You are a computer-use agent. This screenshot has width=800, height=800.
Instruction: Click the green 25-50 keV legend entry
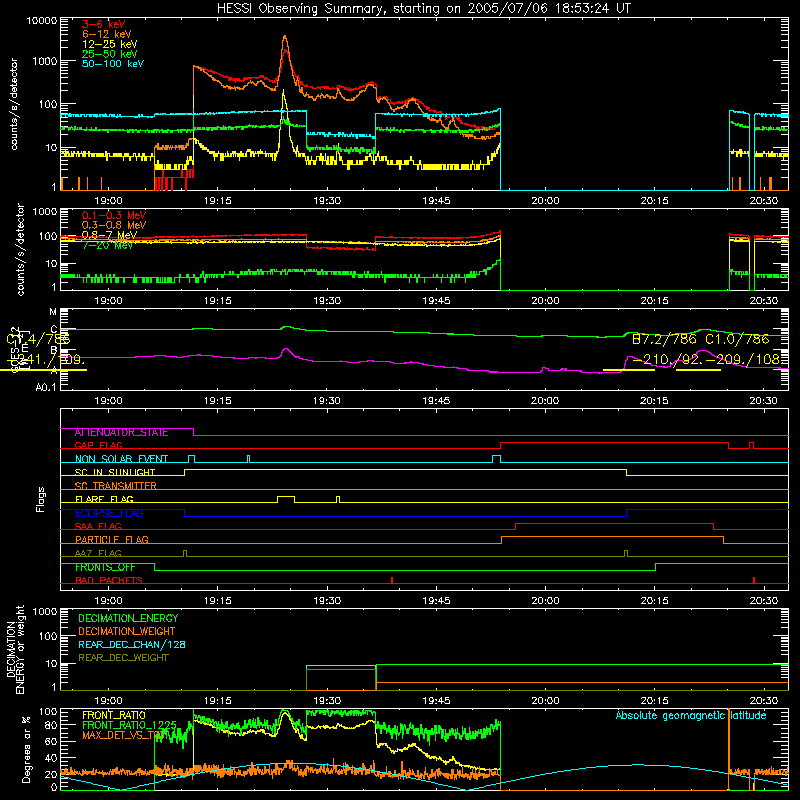[110, 54]
